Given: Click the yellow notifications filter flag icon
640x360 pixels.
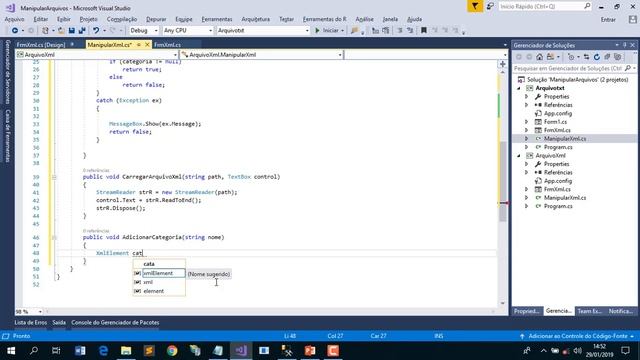Looking at the screenshot, I should click(x=475, y=7).
